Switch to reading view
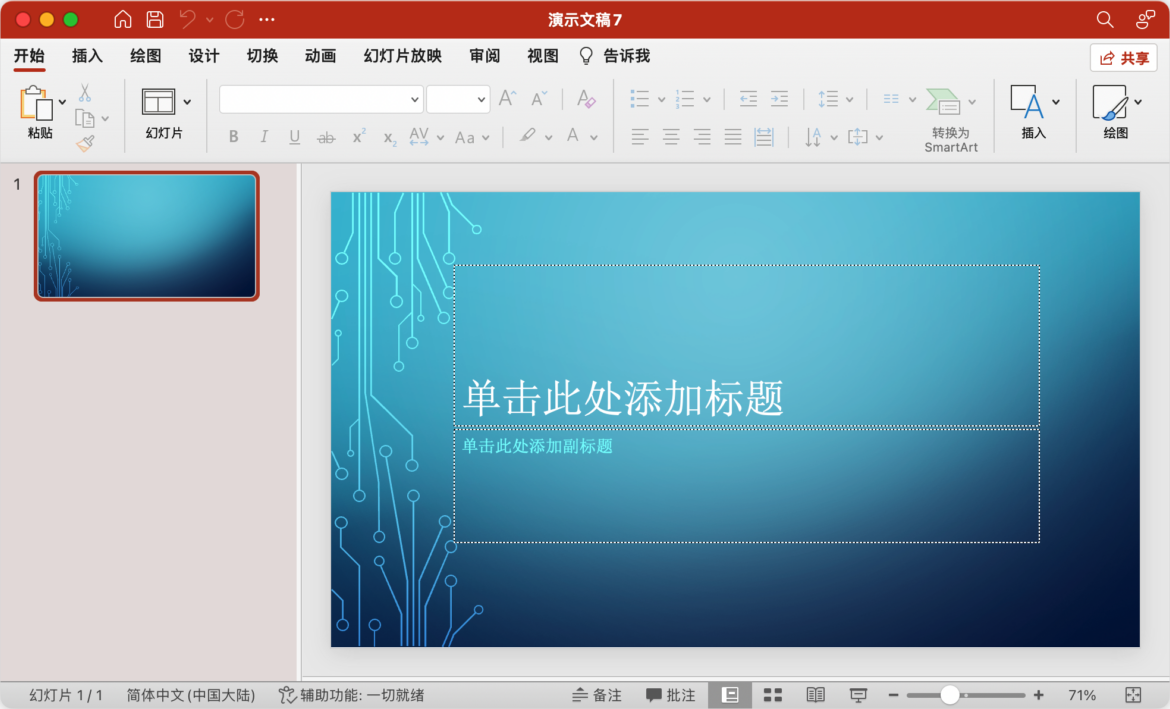This screenshot has height=709, width=1170. (815, 695)
